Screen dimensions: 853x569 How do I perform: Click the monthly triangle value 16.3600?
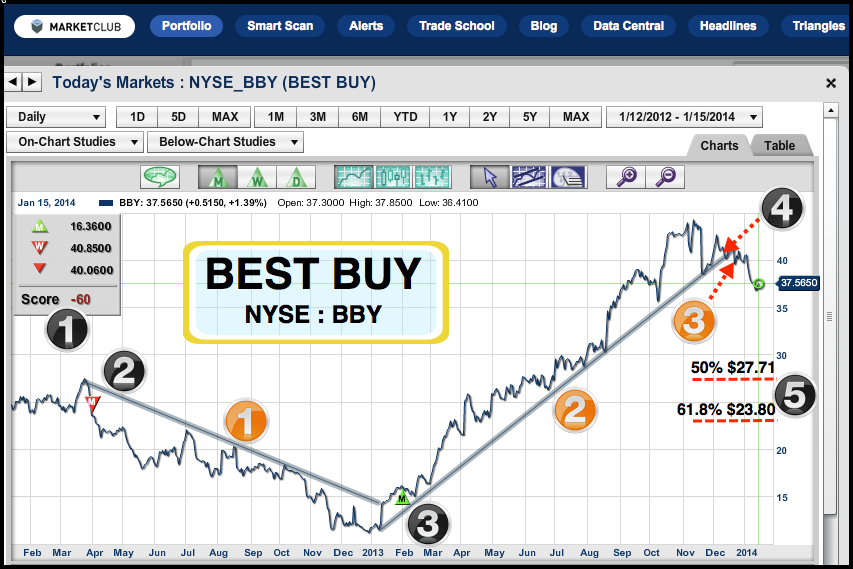click(x=91, y=226)
